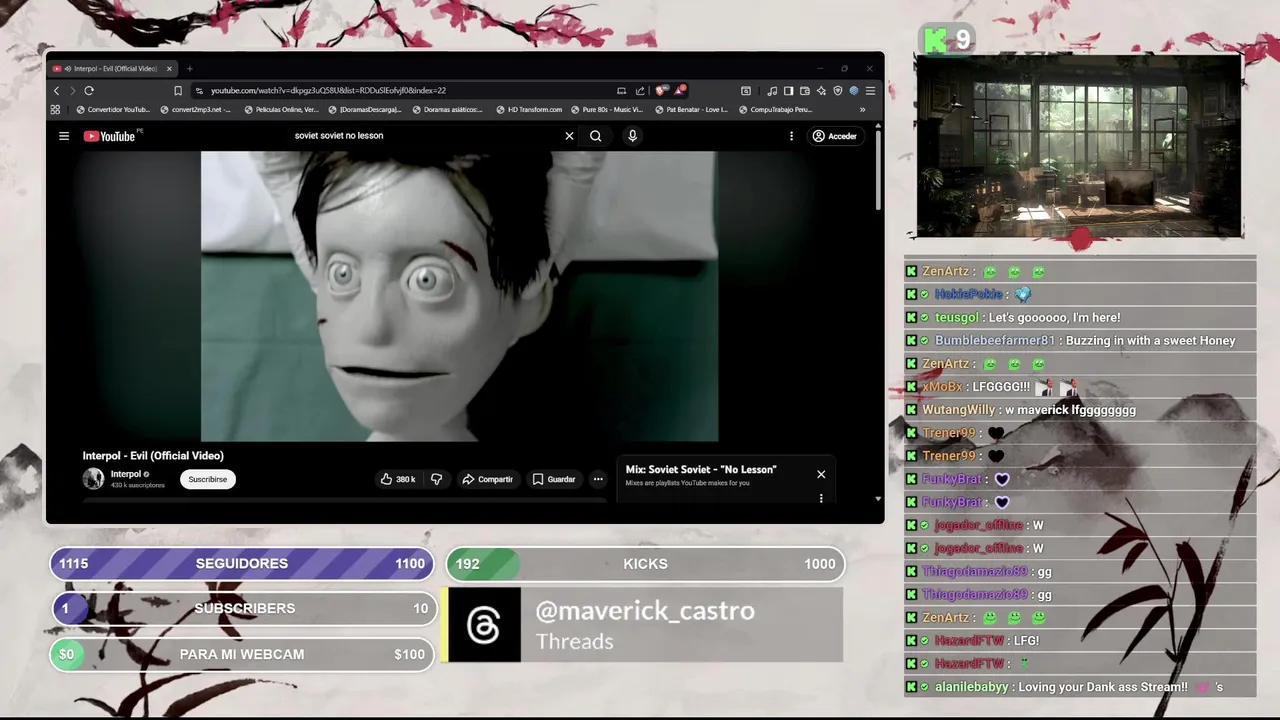This screenshot has width=1280, height=720.
Task: Click the browser forward arrow
Action: point(72,90)
